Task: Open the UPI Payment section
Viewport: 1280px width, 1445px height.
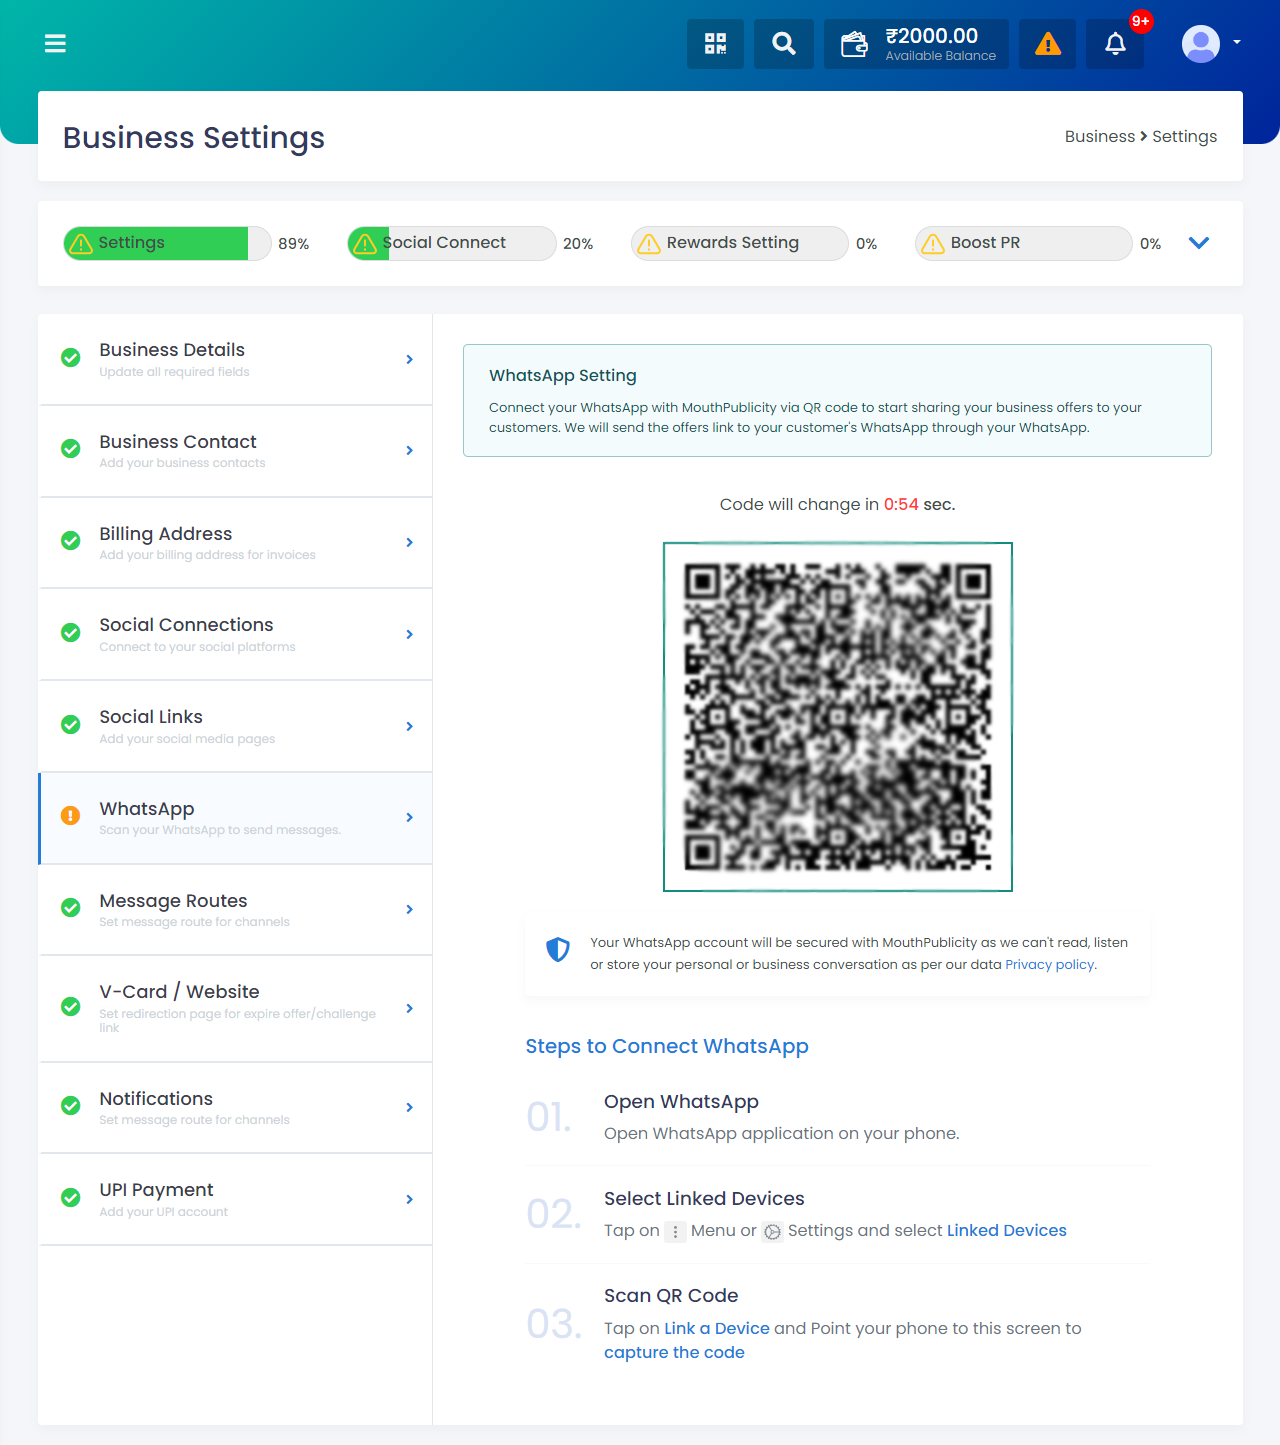Action: (x=236, y=1199)
